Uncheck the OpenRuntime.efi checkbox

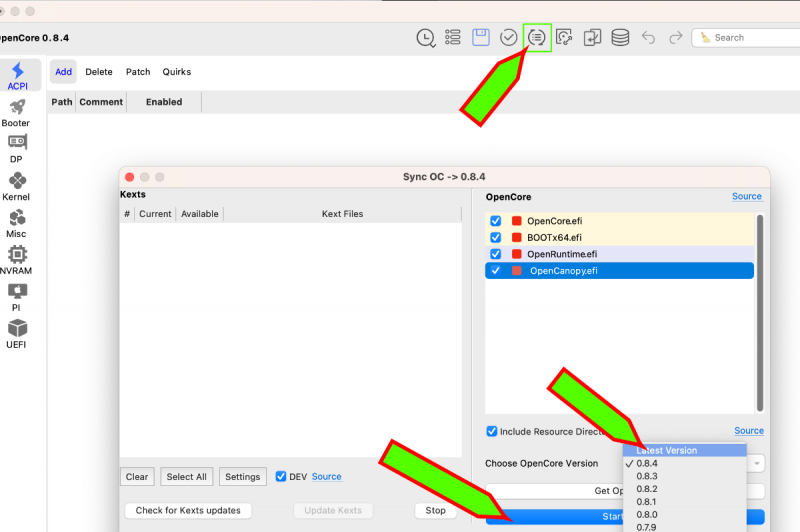click(495, 254)
